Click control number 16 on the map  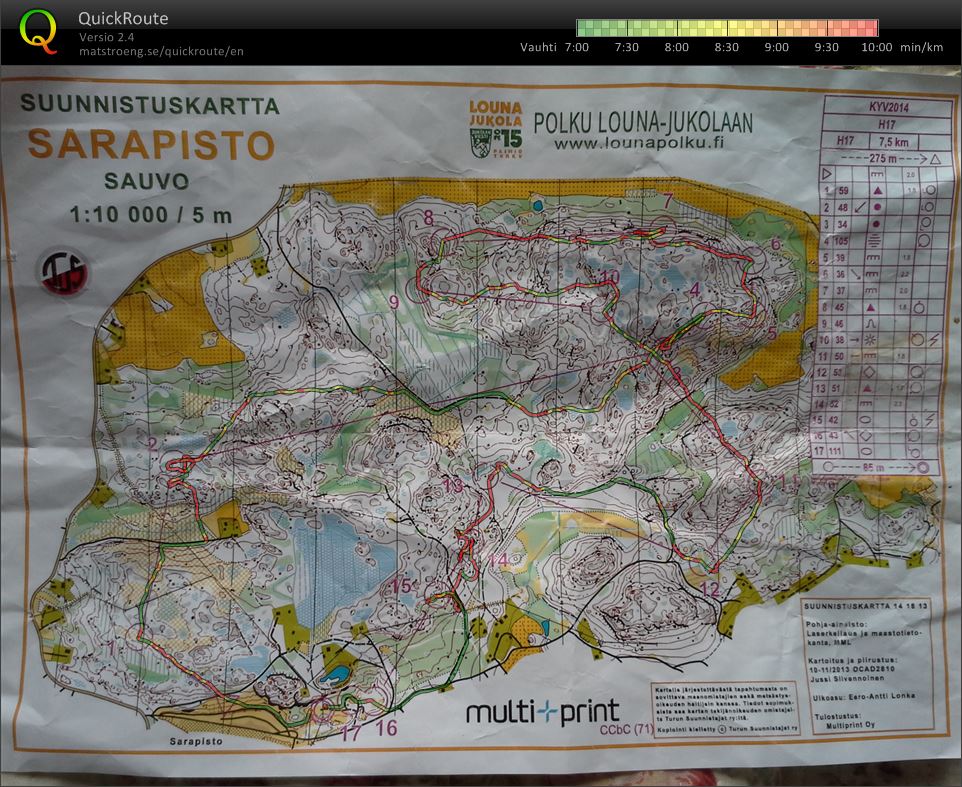pos(386,728)
